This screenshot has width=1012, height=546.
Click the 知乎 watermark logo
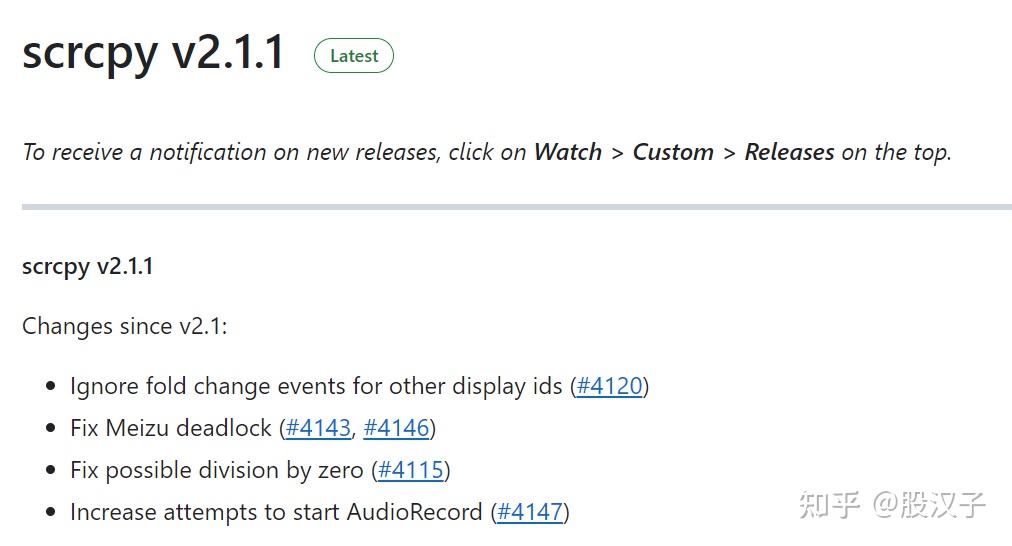tap(829, 505)
